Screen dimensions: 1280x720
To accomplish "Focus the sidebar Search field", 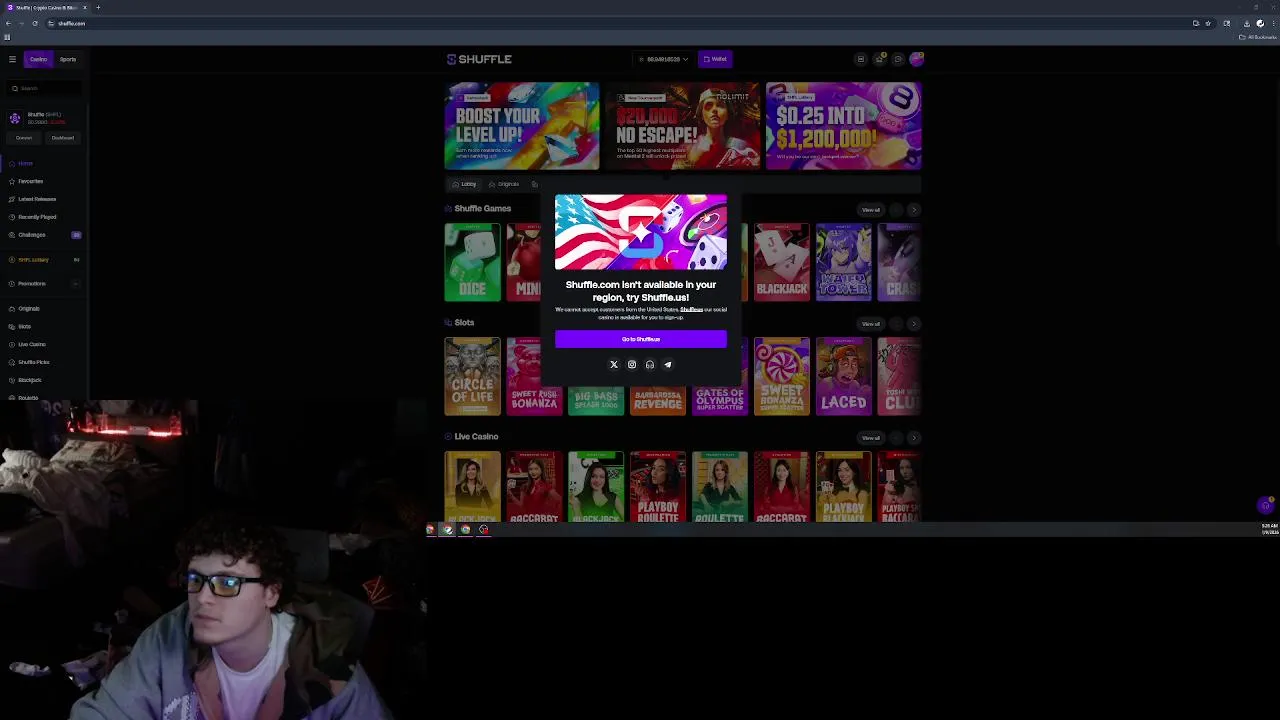I will coord(46,88).
